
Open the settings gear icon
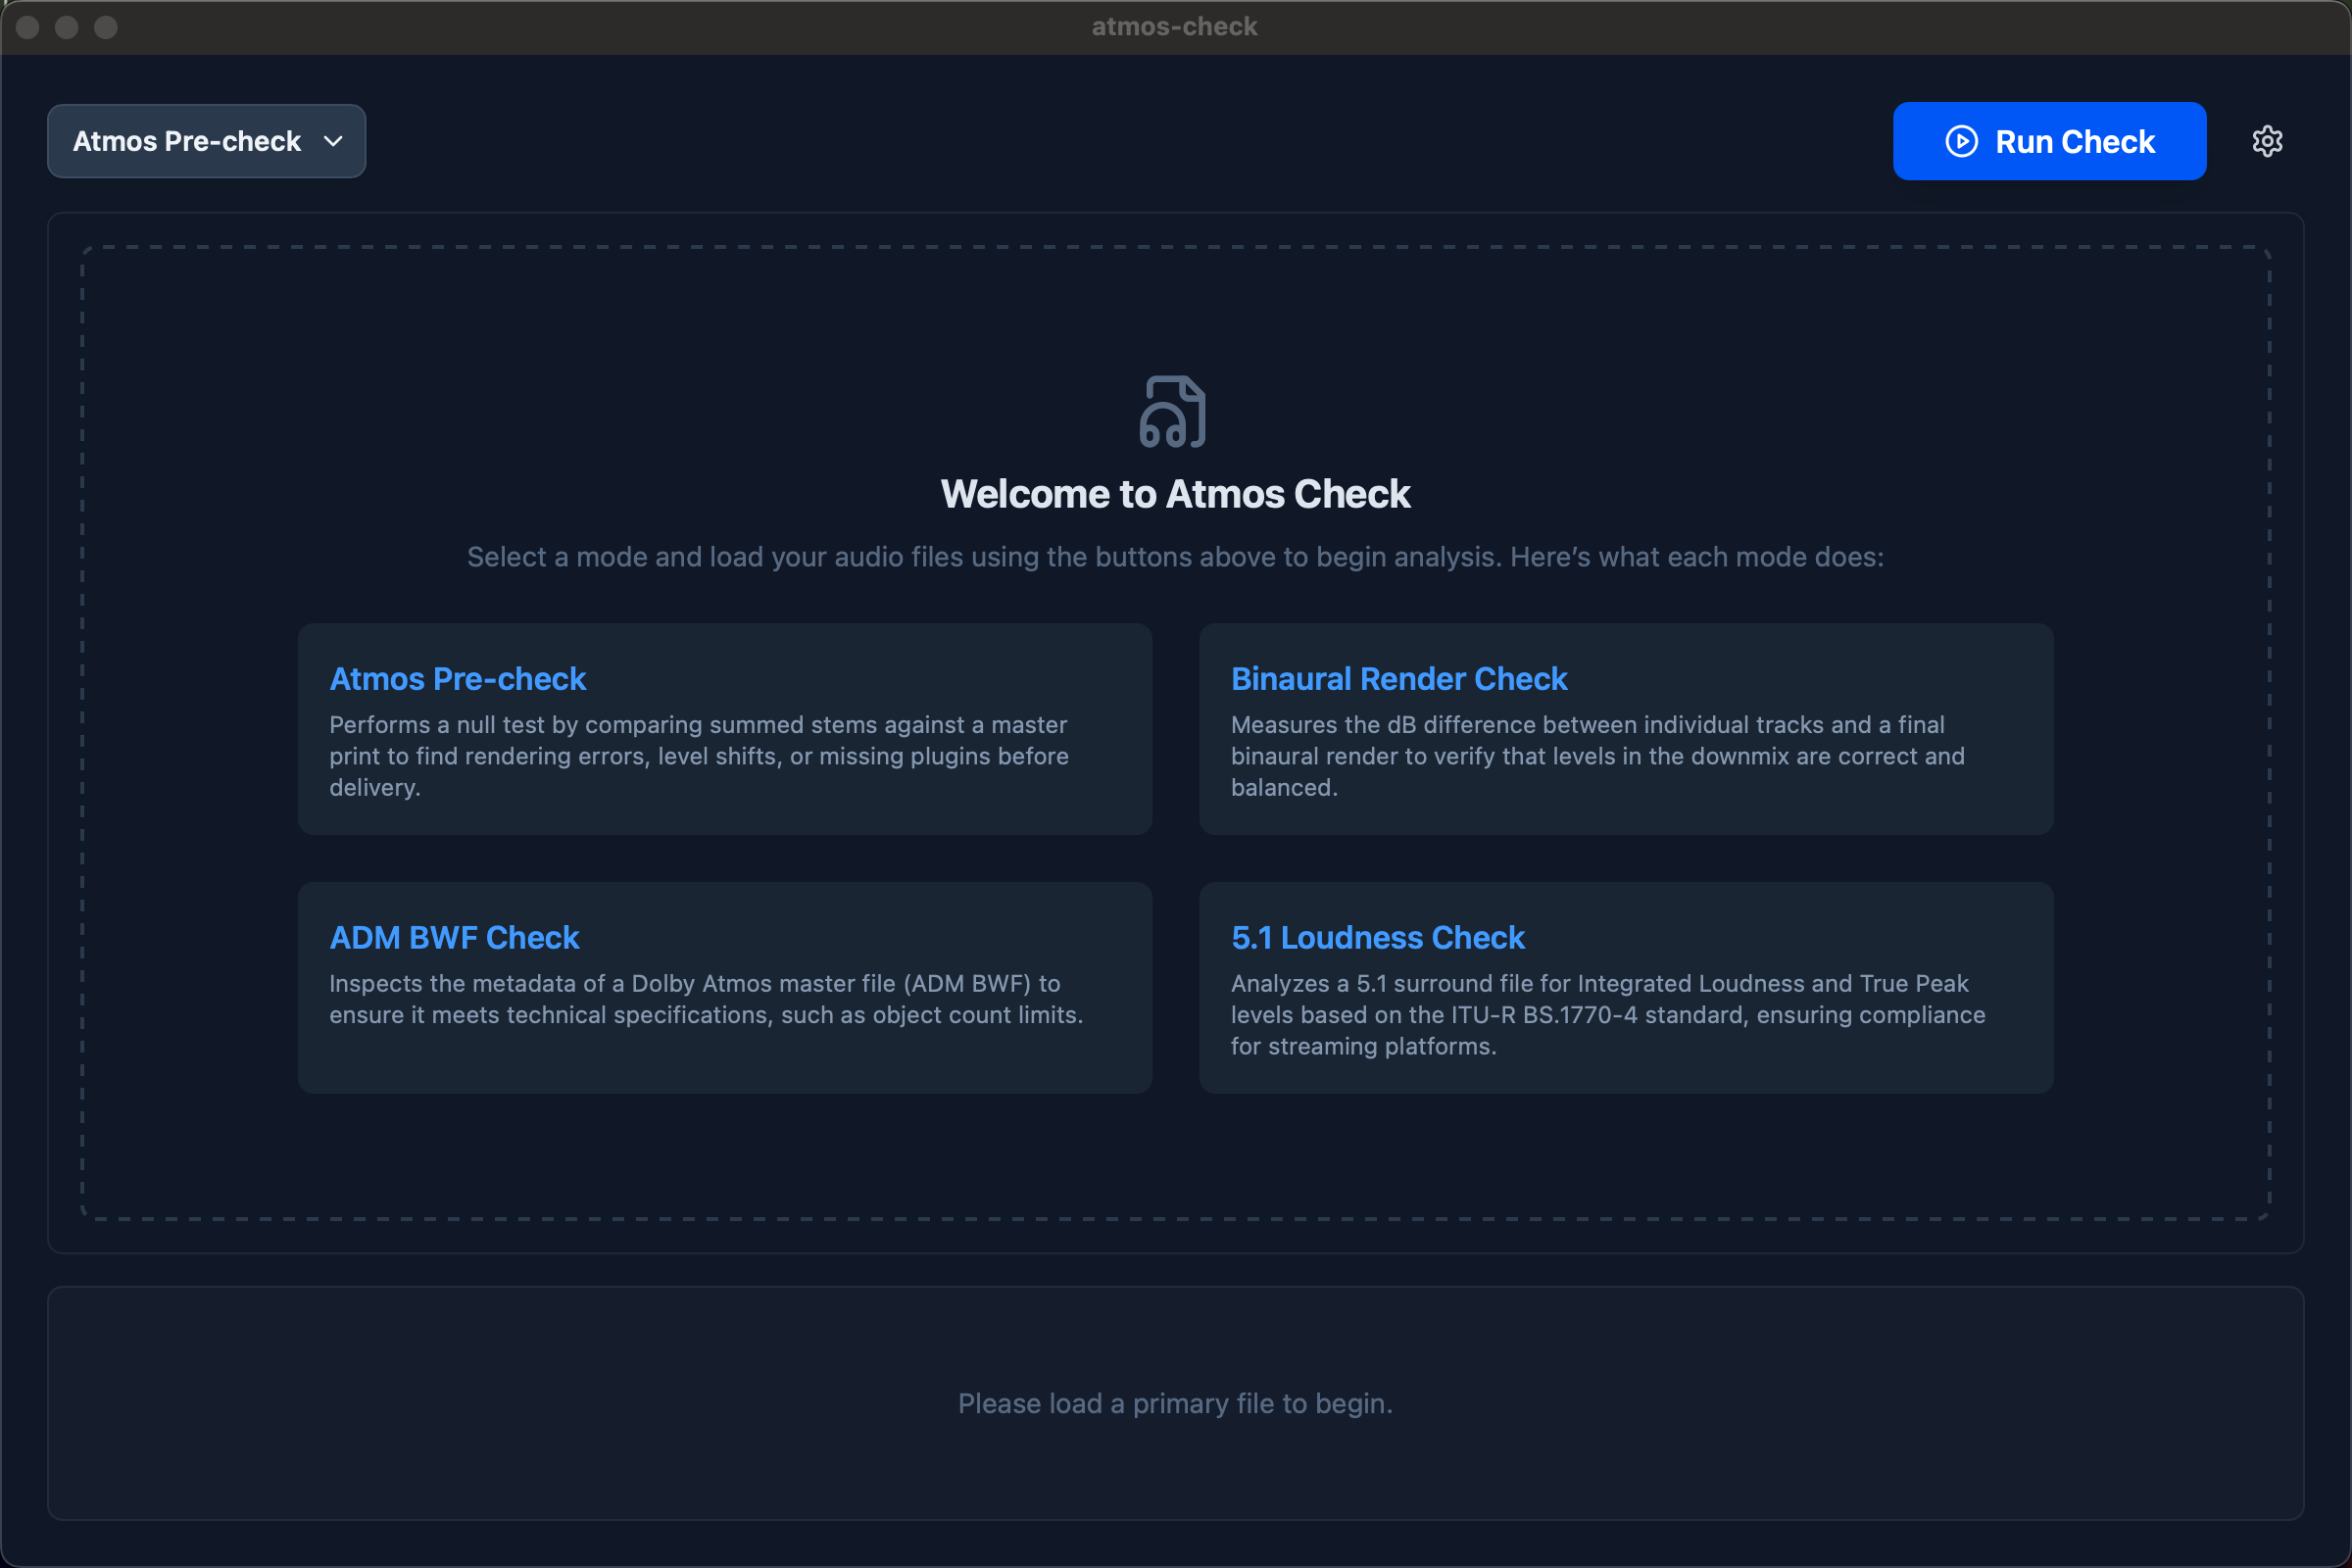2267,141
